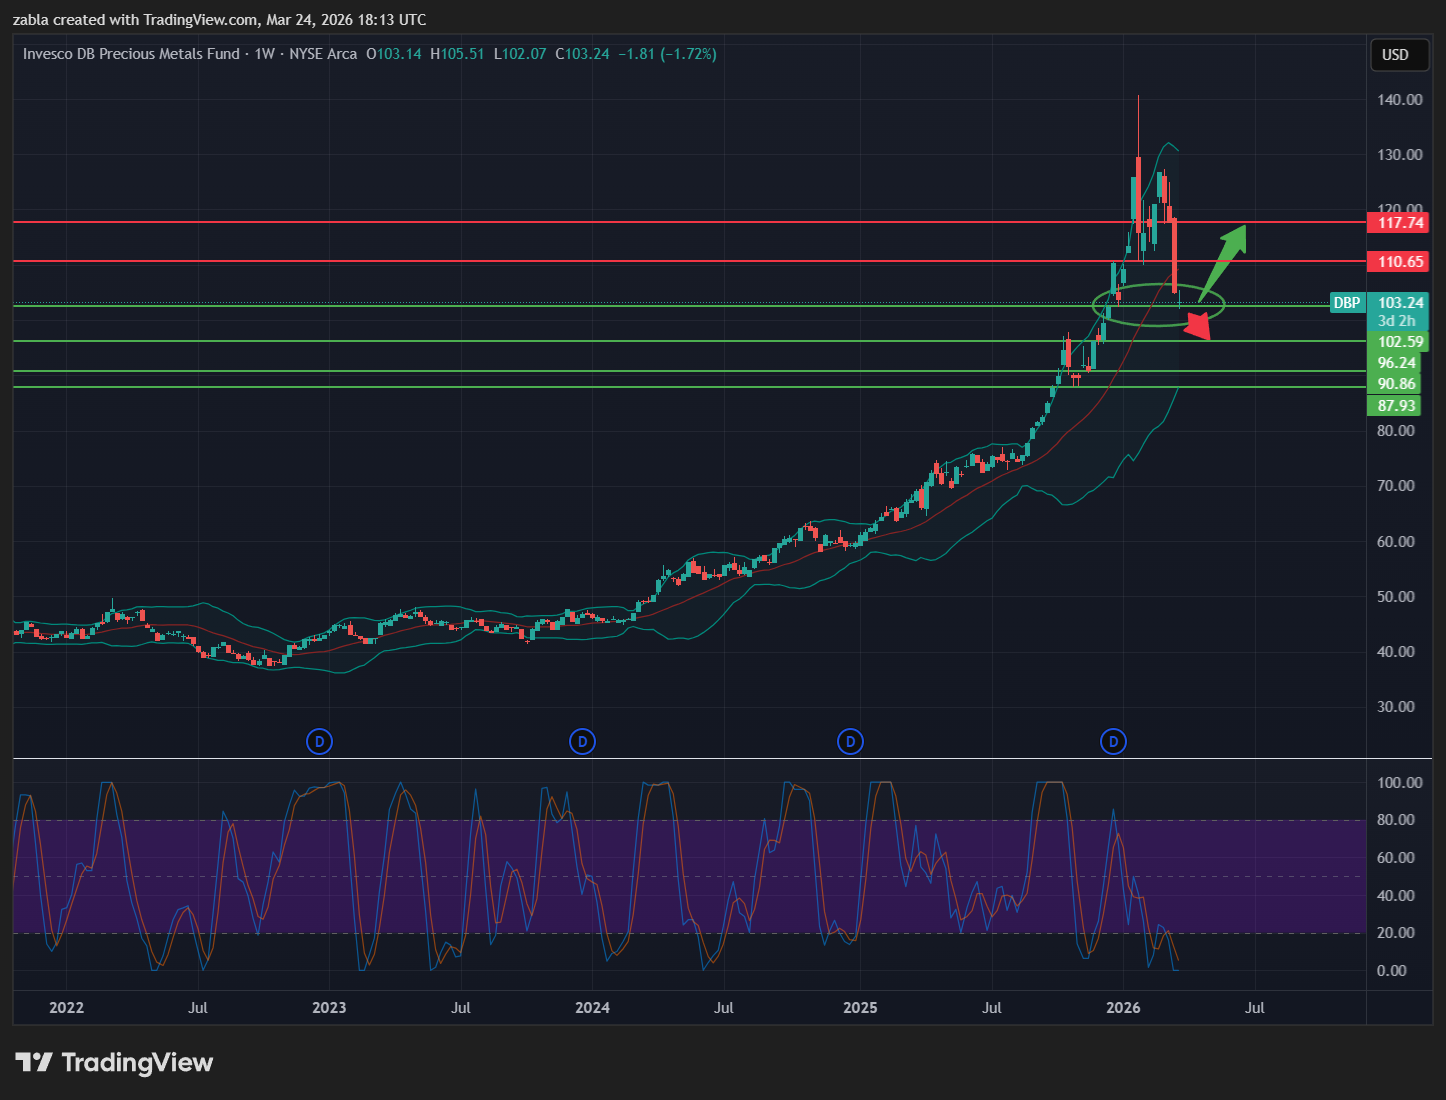1446x1100 pixels.
Task: Click the 103.24 current price label
Action: pos(1400,303)
